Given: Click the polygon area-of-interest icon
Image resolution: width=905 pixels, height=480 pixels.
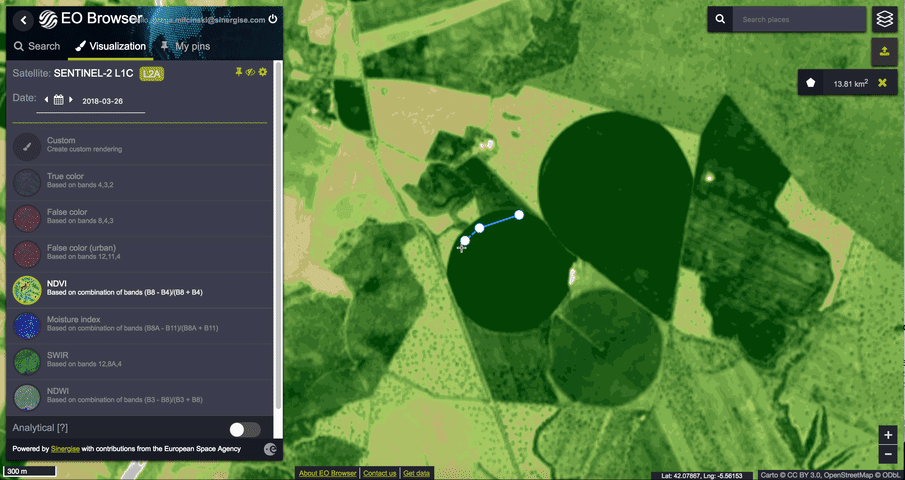Looking at the screenshot, I should pyautogui.click(x=811, y=83).
